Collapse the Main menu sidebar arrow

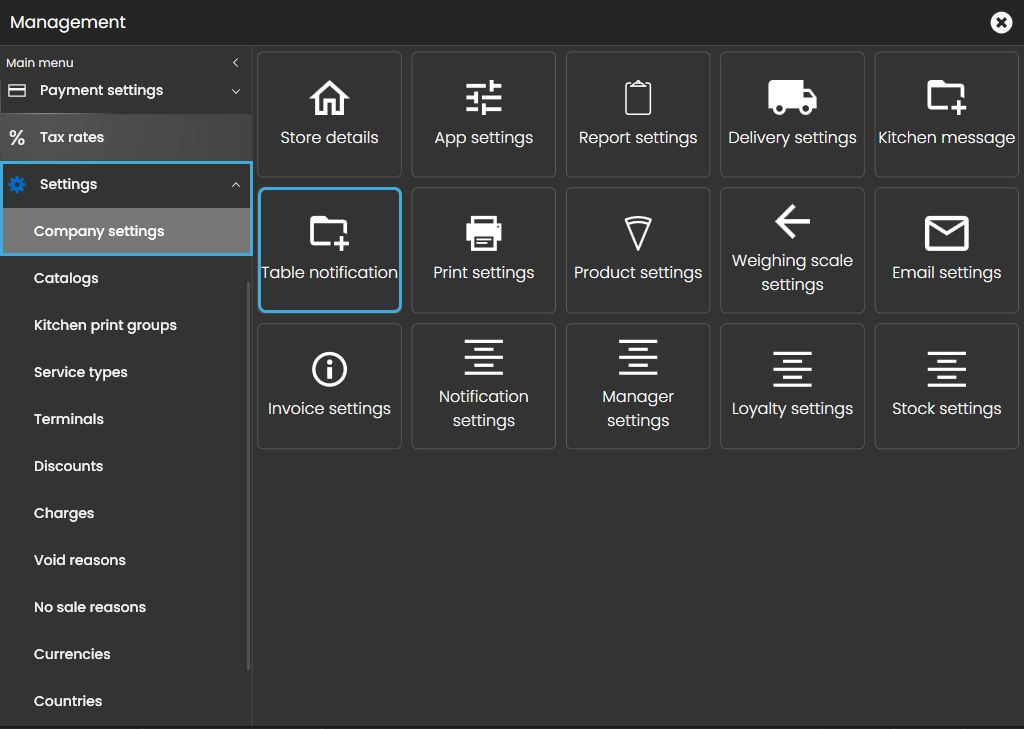click(x=236, y=63)
